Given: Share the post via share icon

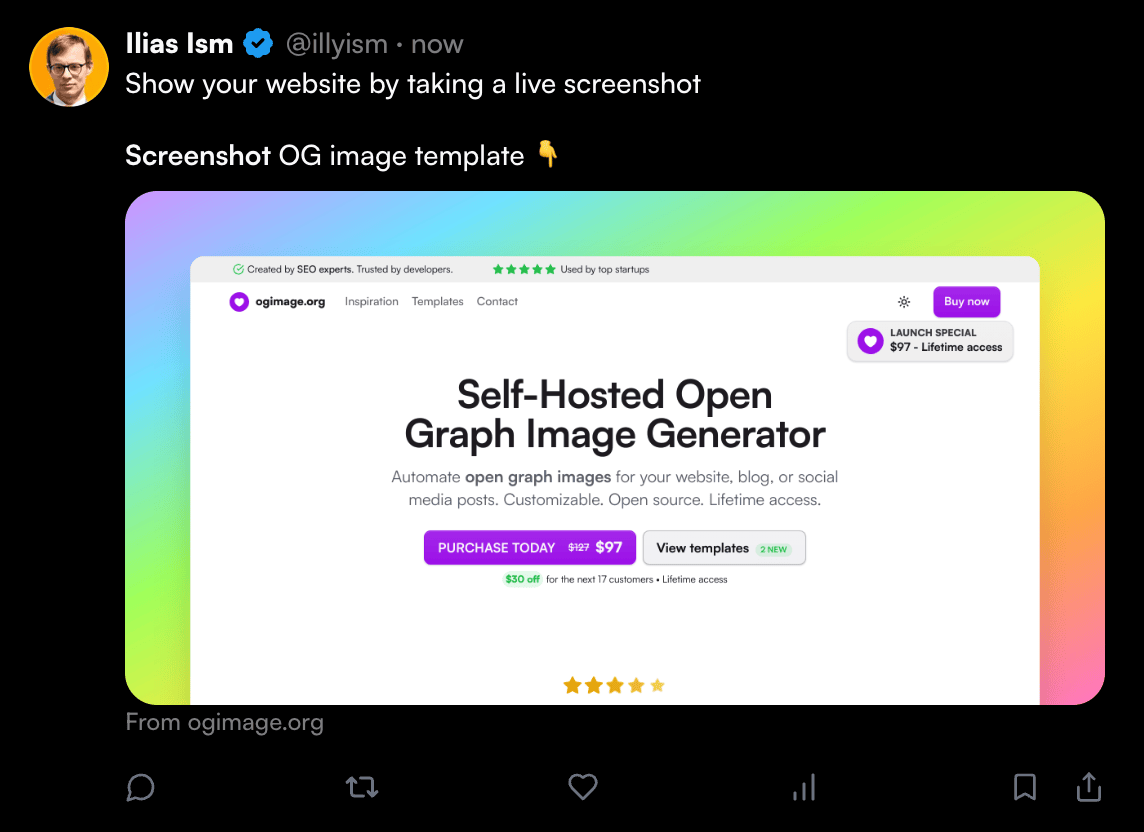Looking at the screenshot, I should (1088, 788).
